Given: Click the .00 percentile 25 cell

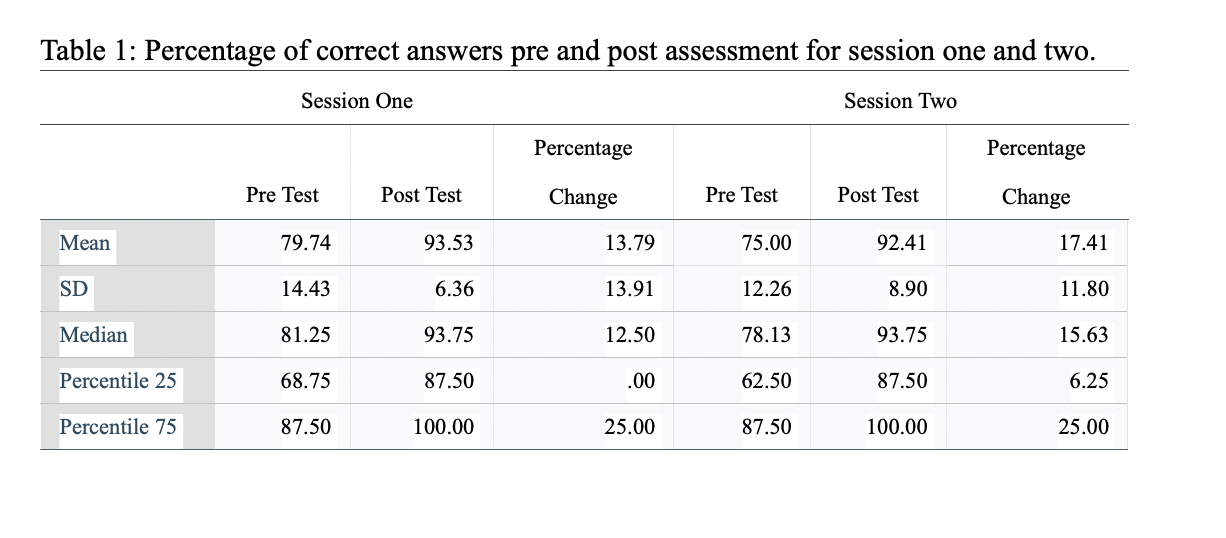Looking at the screenshot, I should click(x=641, y=381).
